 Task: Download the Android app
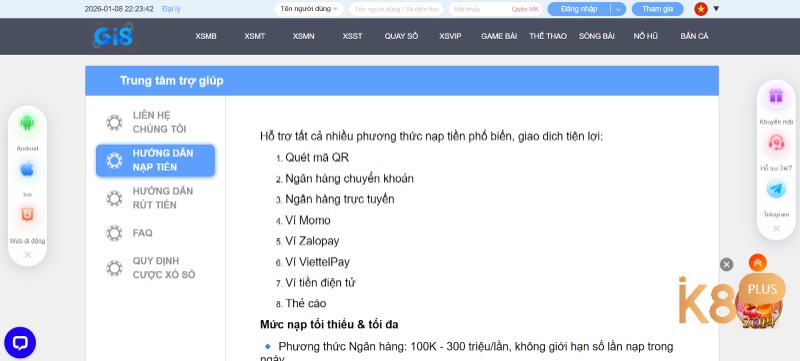coord(27,123)
